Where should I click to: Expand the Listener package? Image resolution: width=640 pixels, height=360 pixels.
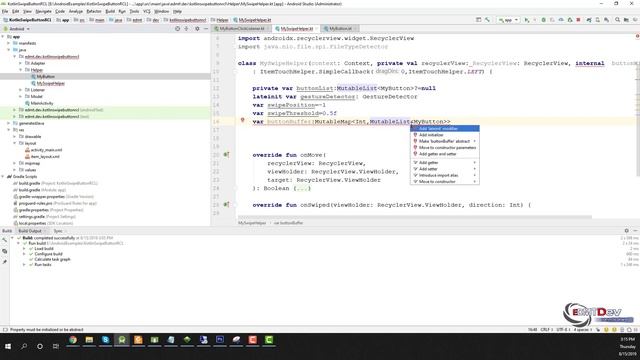coord(20,90)
